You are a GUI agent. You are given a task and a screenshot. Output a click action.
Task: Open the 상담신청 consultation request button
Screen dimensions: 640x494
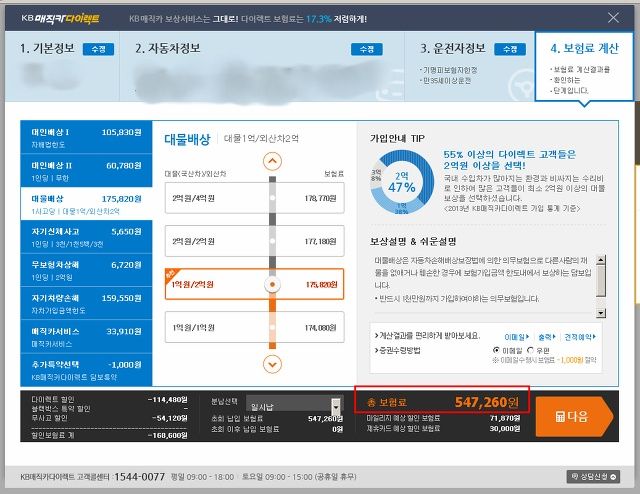593,476
